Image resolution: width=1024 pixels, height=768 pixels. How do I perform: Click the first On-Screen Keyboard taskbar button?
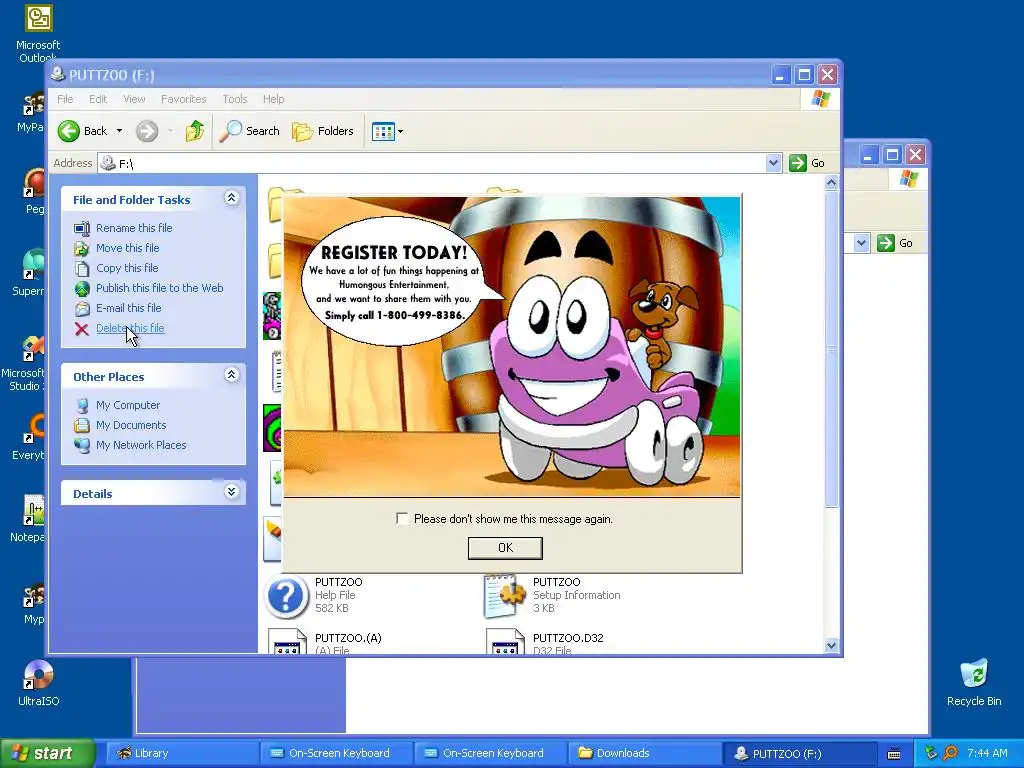point(335,754)
